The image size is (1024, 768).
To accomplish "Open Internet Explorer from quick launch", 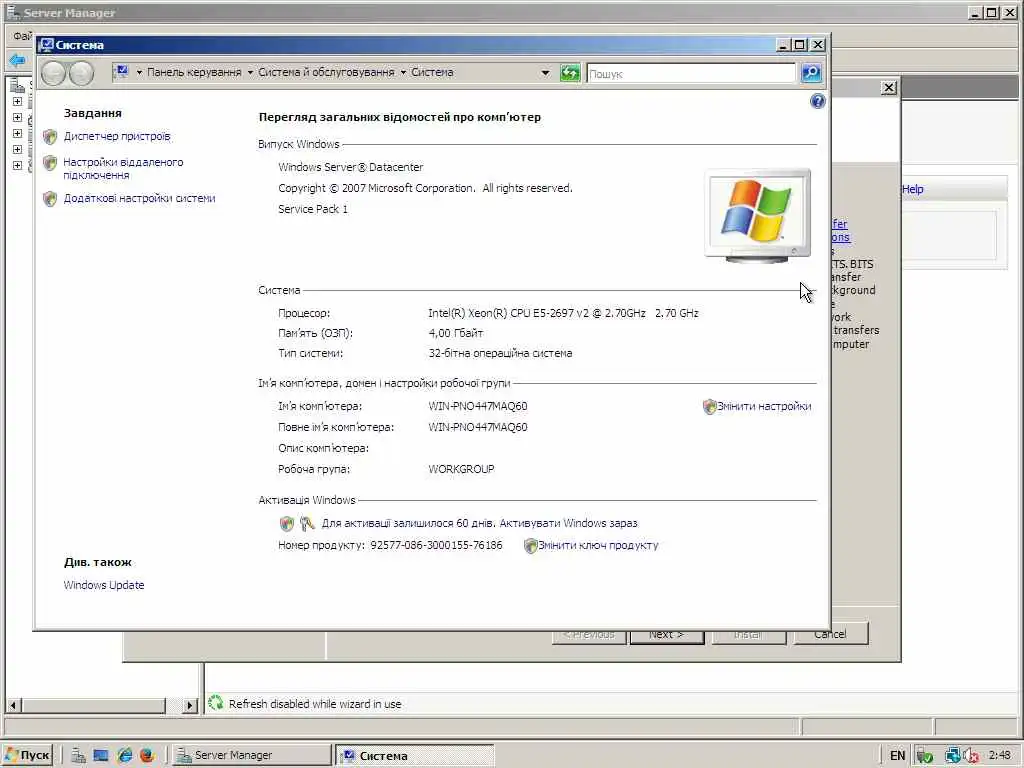I will click(124, 756).
